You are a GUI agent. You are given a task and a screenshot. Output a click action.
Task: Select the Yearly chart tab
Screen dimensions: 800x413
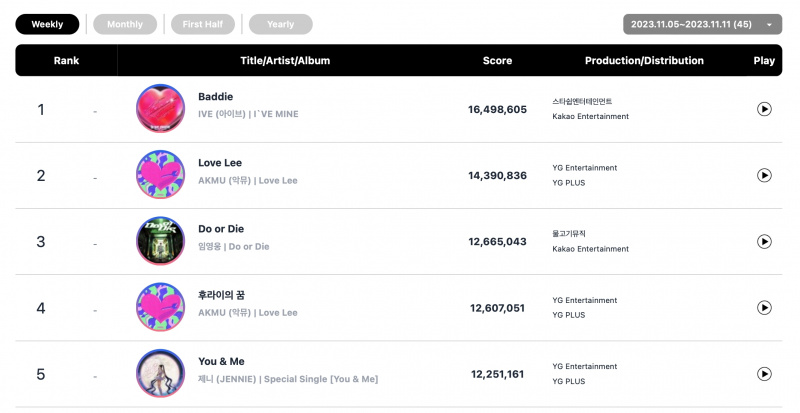pyautogui.click(x=281, y=24)
